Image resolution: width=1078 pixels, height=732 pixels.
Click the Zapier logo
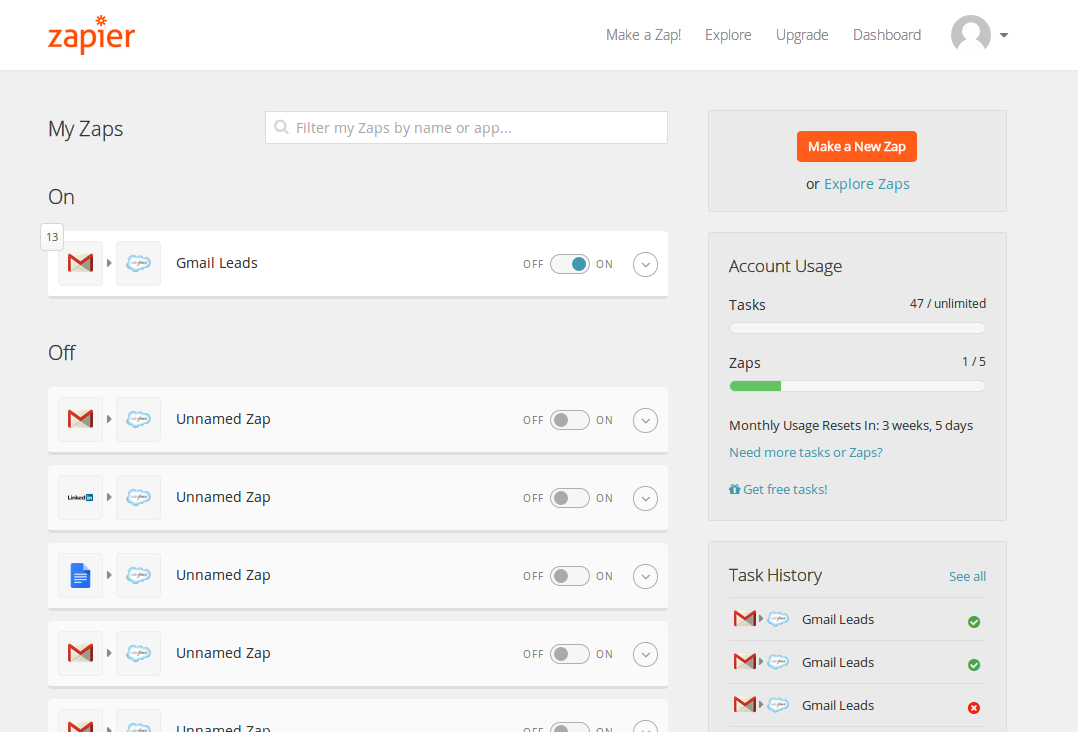[91, 34]
